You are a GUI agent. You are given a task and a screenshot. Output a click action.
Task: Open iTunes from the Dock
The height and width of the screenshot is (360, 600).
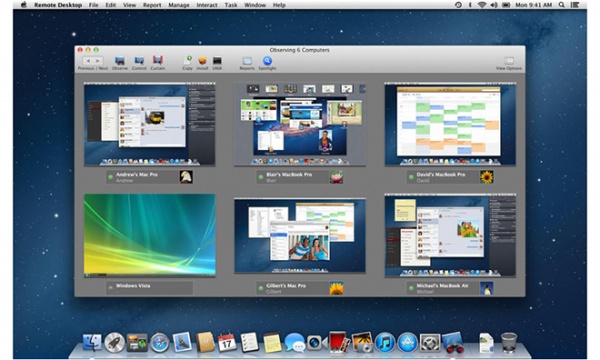tap(385, 342)
